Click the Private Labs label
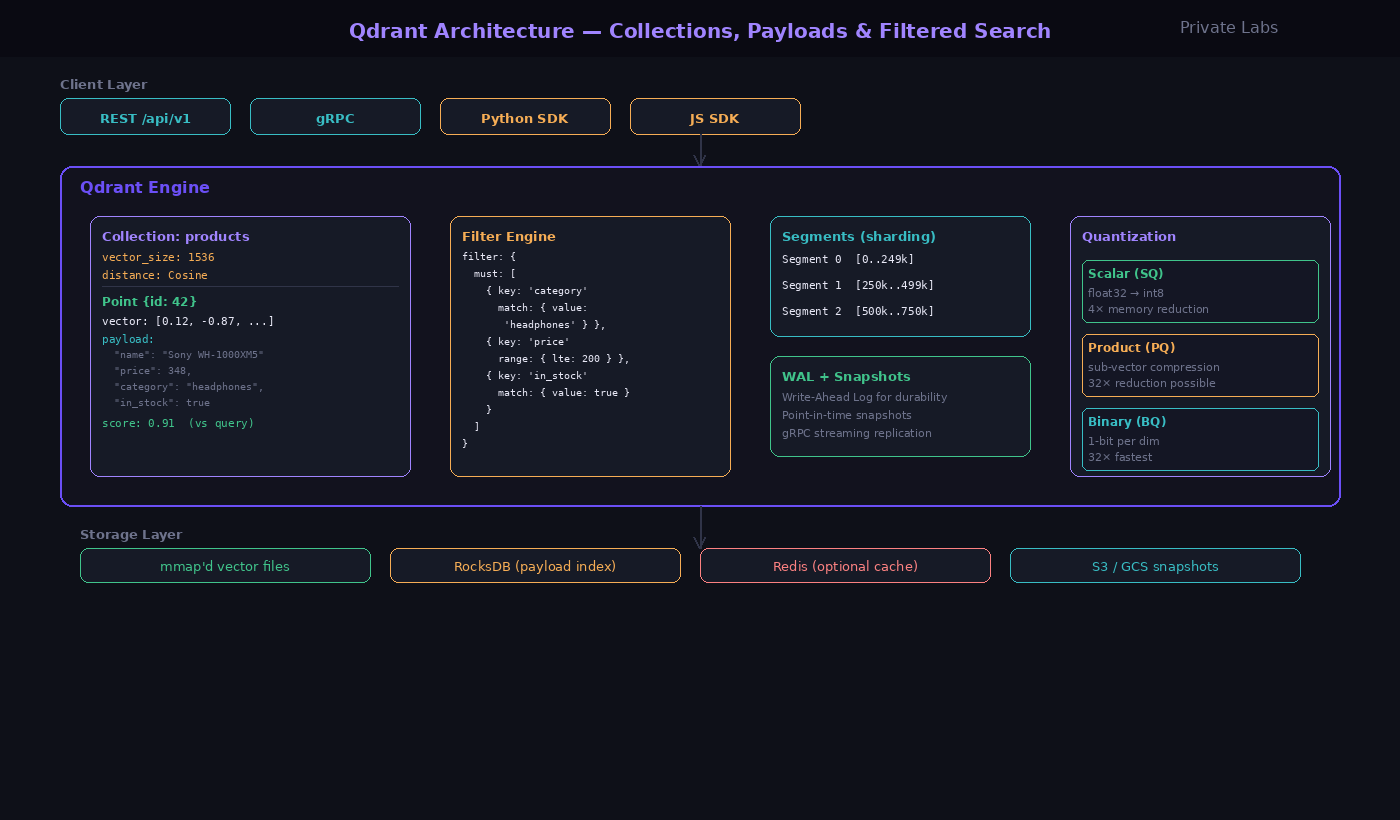1400x820 pixels. tap(1229, 28)
